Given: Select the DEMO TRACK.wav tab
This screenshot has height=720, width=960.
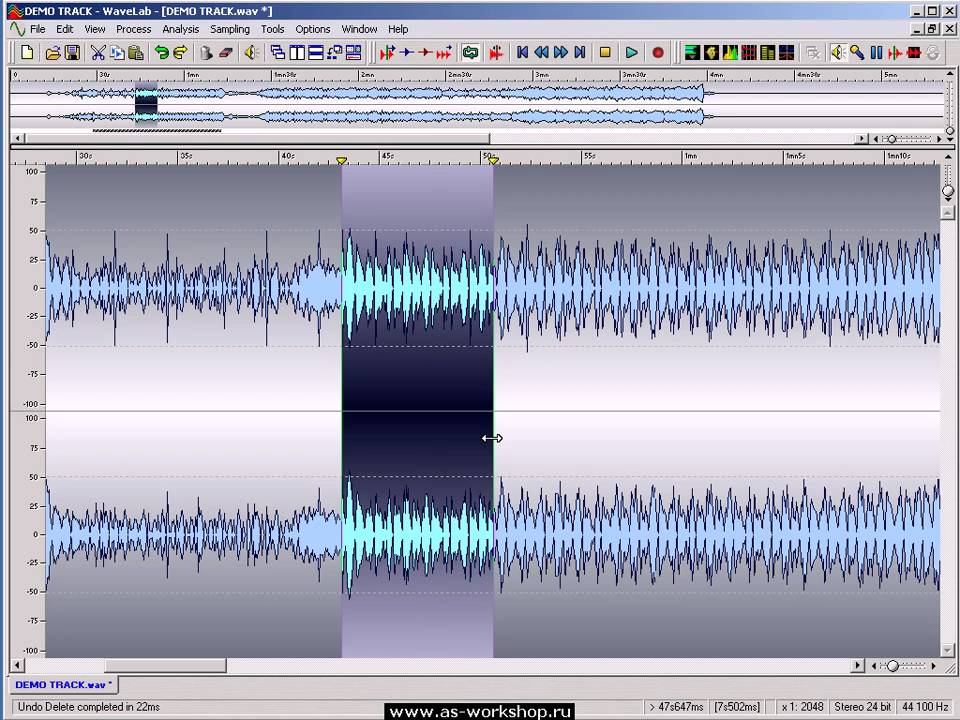Looking at the screenshot, I should [x=62, y=685].
